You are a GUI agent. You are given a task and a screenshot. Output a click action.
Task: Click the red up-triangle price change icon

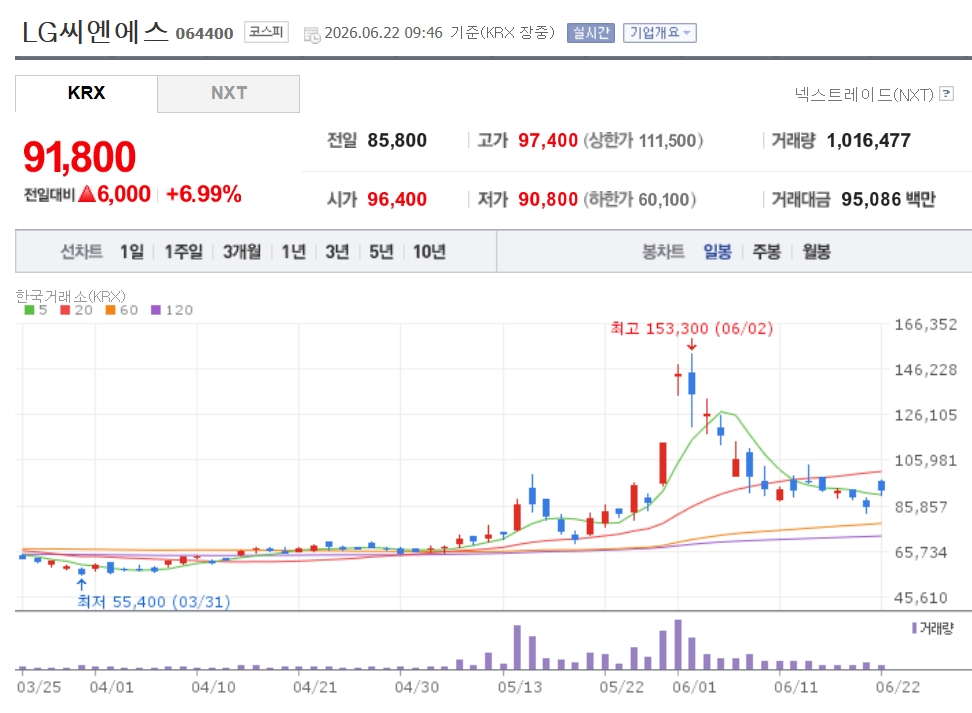click(87, 193)
